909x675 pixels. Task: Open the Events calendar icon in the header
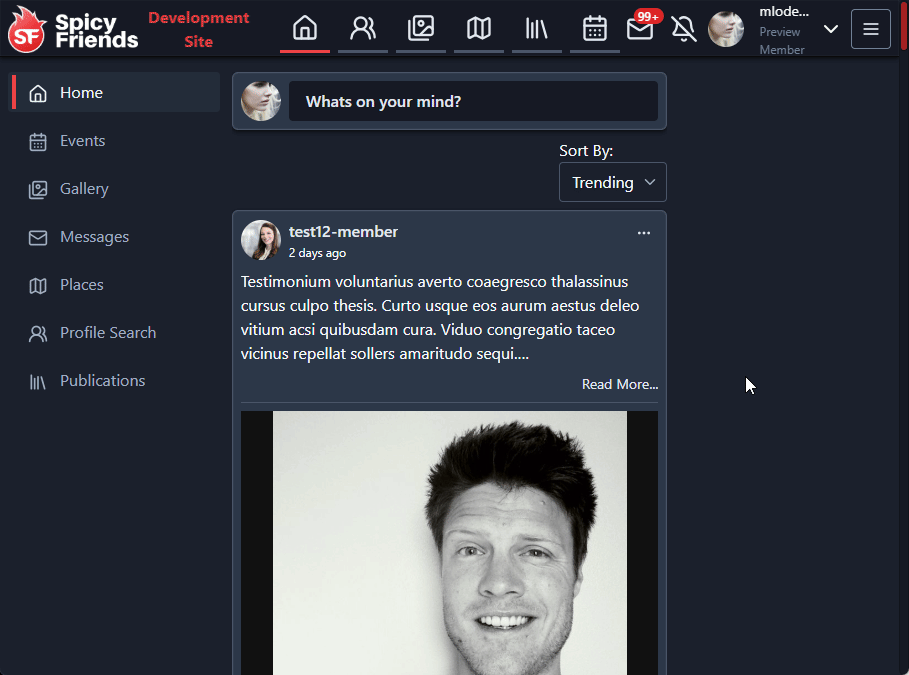coord(595,29)
